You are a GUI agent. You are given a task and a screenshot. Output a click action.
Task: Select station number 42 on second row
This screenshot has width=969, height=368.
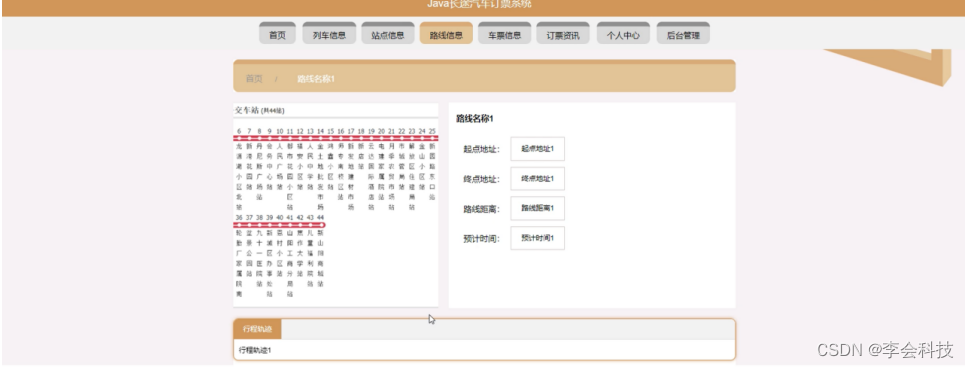tap(300, 218)
